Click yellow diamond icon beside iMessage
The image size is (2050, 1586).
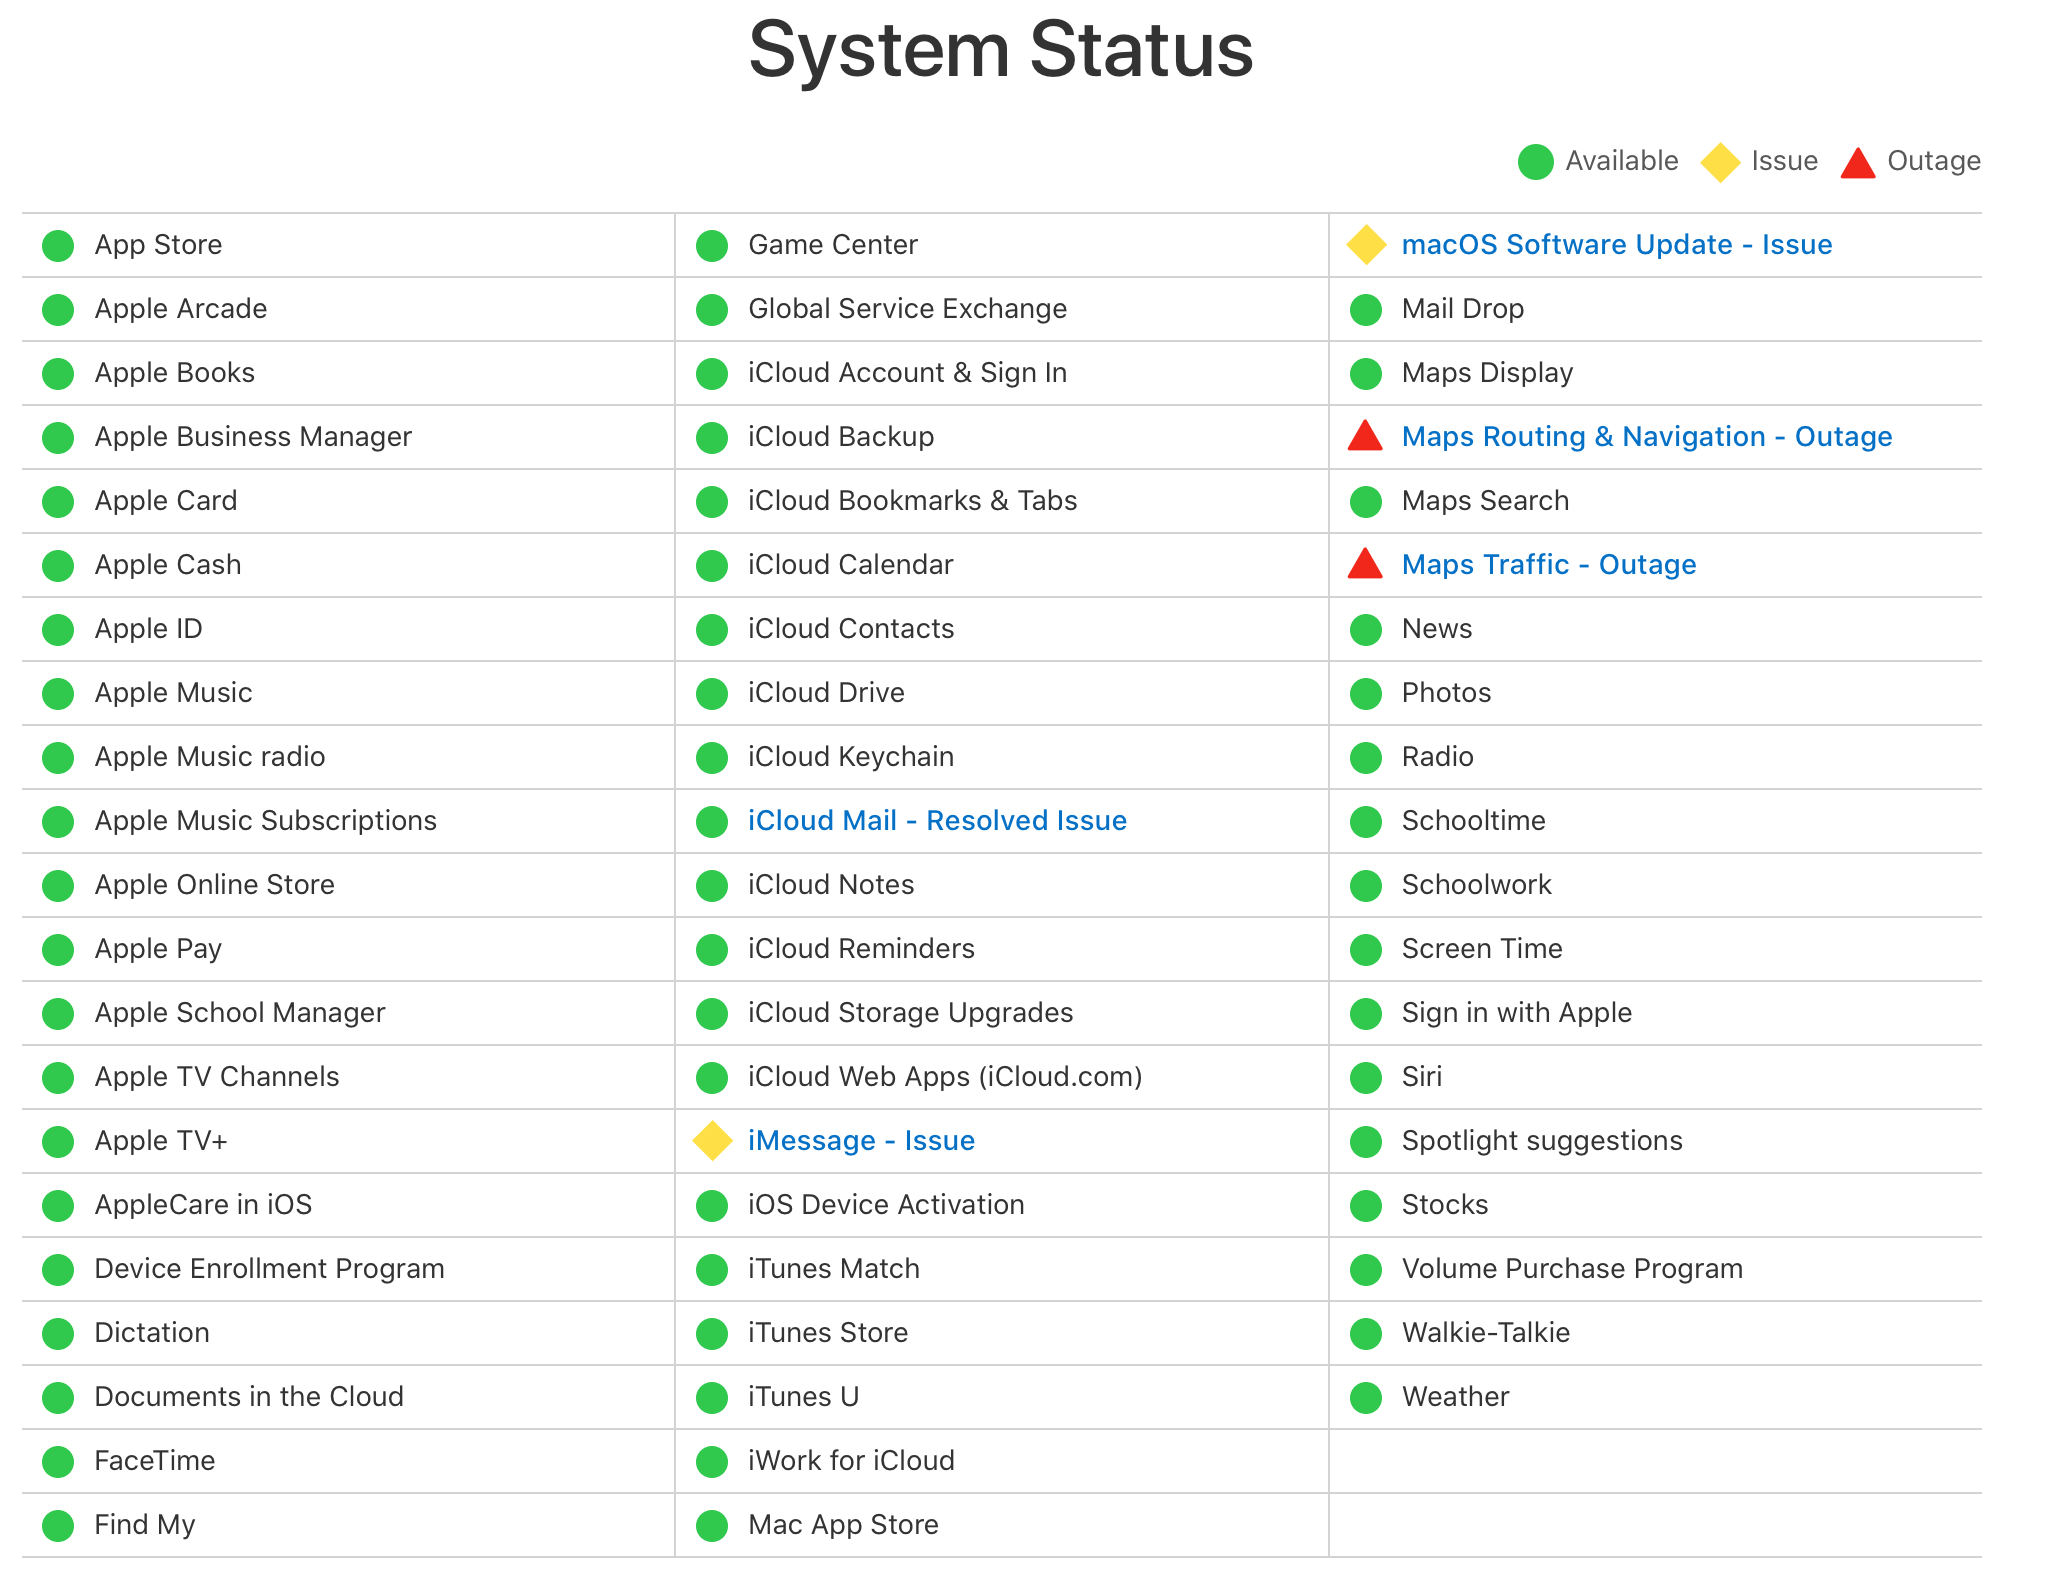pyautogui.click(x=712, y=1141)
